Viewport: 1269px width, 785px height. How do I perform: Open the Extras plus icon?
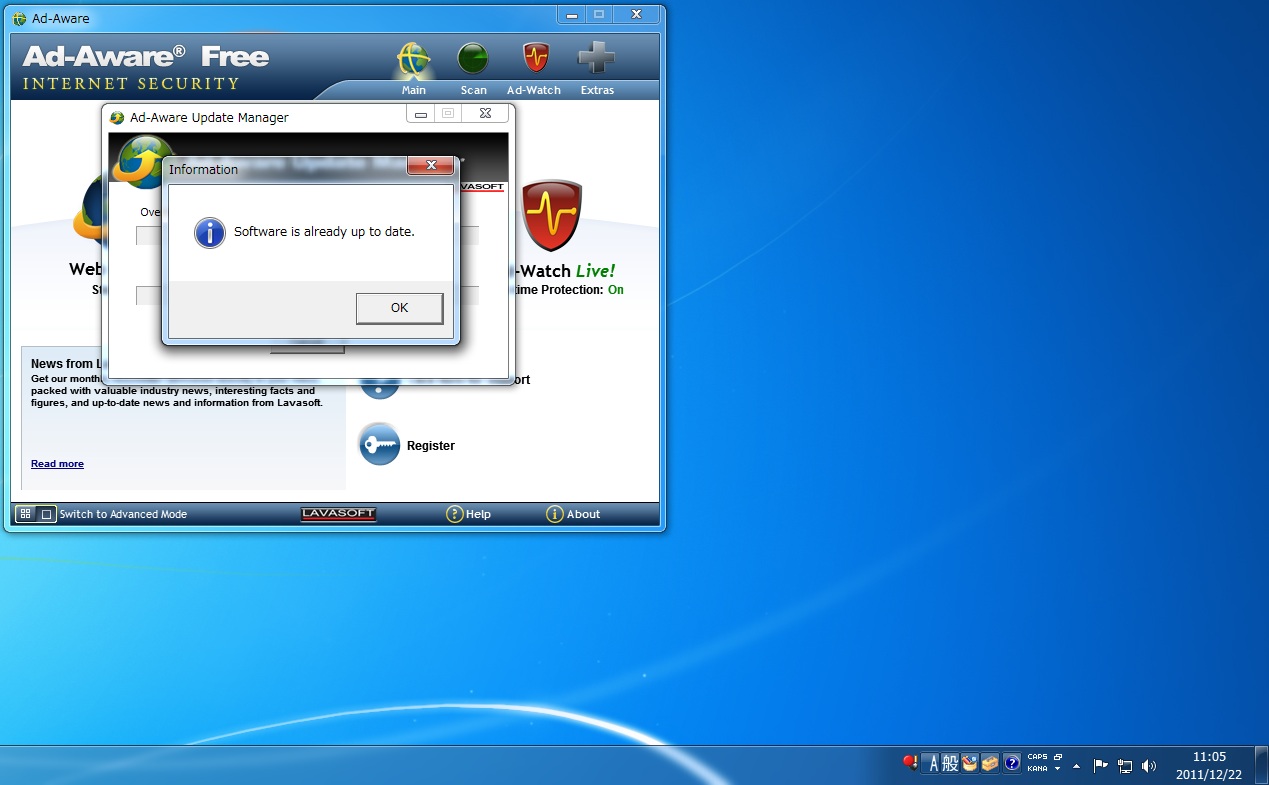[597, 58]
